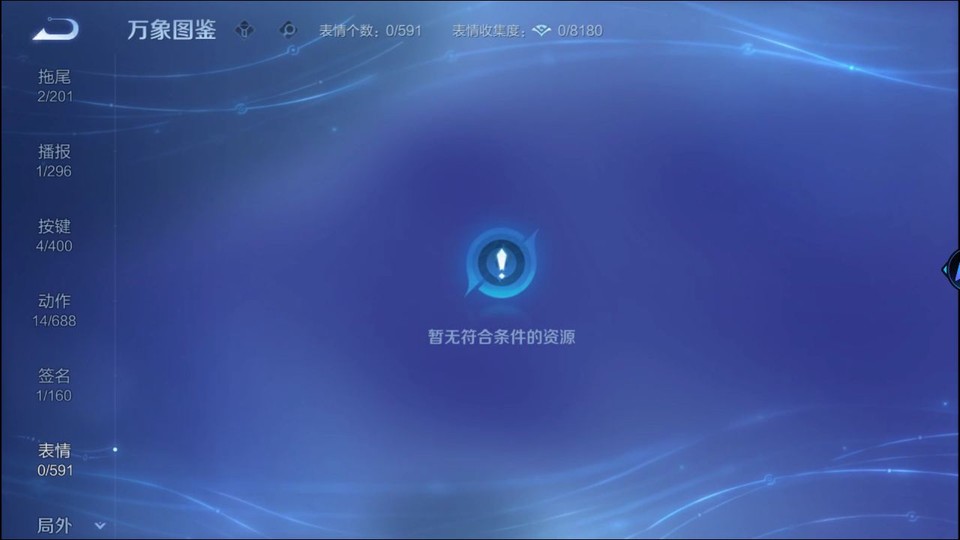Open the search magnifier icon in header
This screenshot has width=960, height=540.
[288, 29]
